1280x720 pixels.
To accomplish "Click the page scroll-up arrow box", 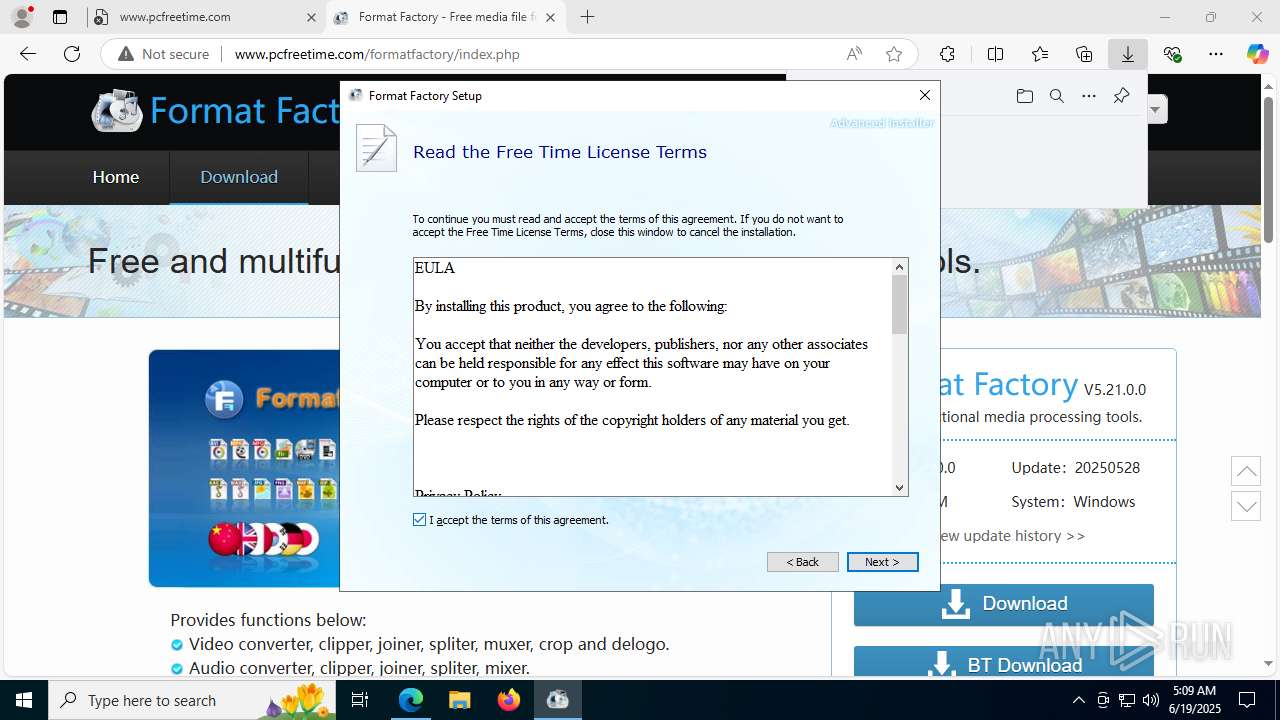I will coord(1246,471).
